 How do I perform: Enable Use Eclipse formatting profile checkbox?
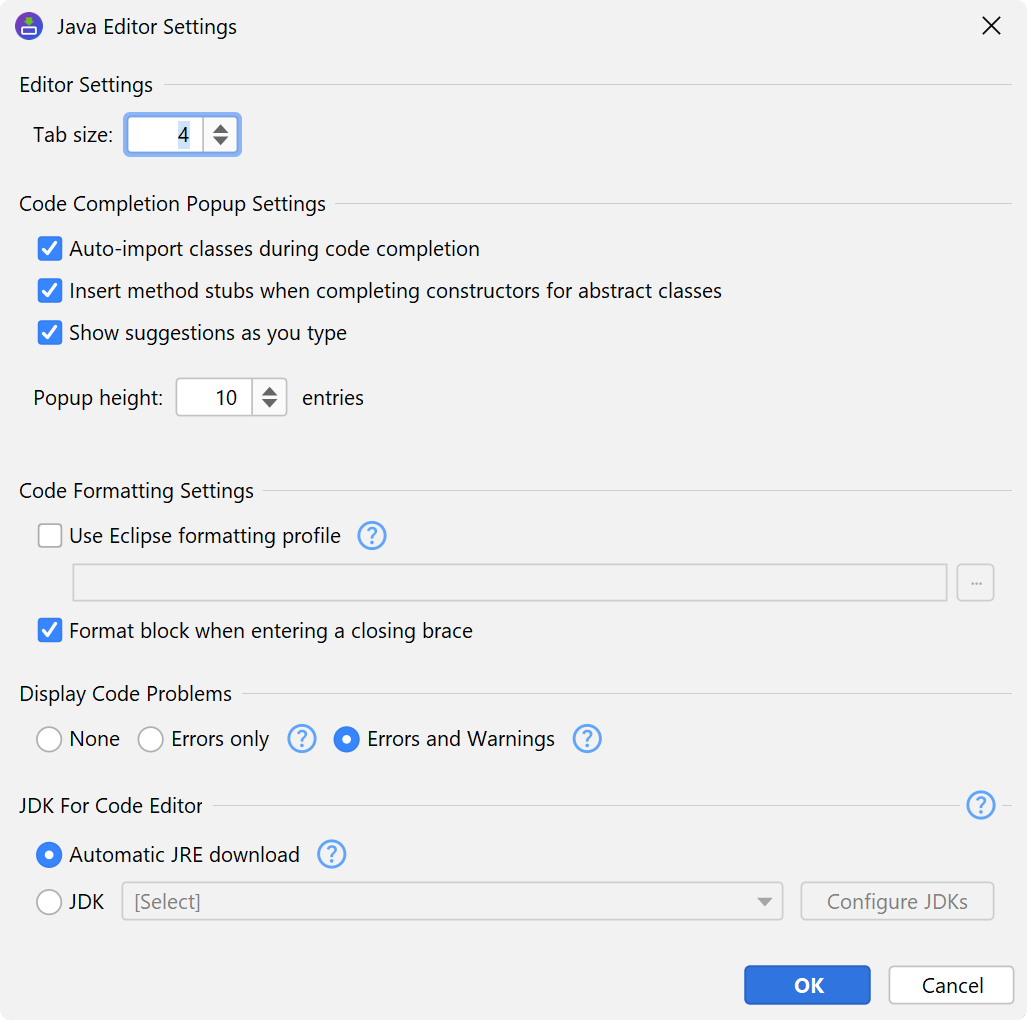[50, 536]
